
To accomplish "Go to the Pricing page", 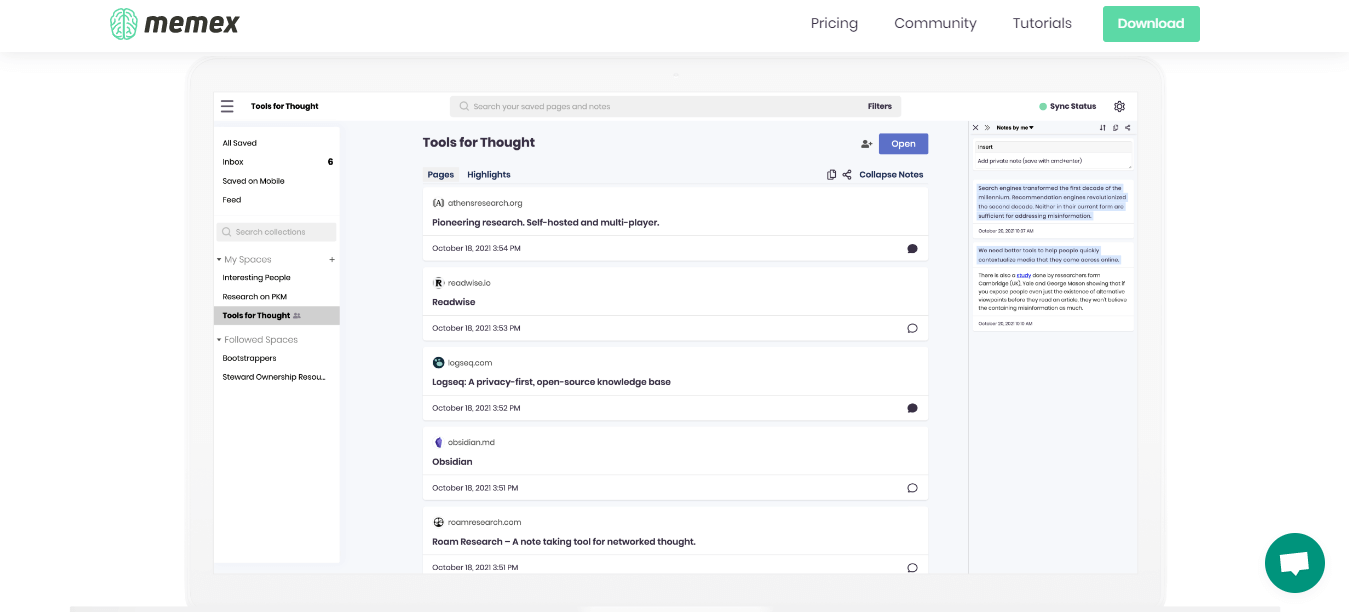I will click(x=834, y=23).
